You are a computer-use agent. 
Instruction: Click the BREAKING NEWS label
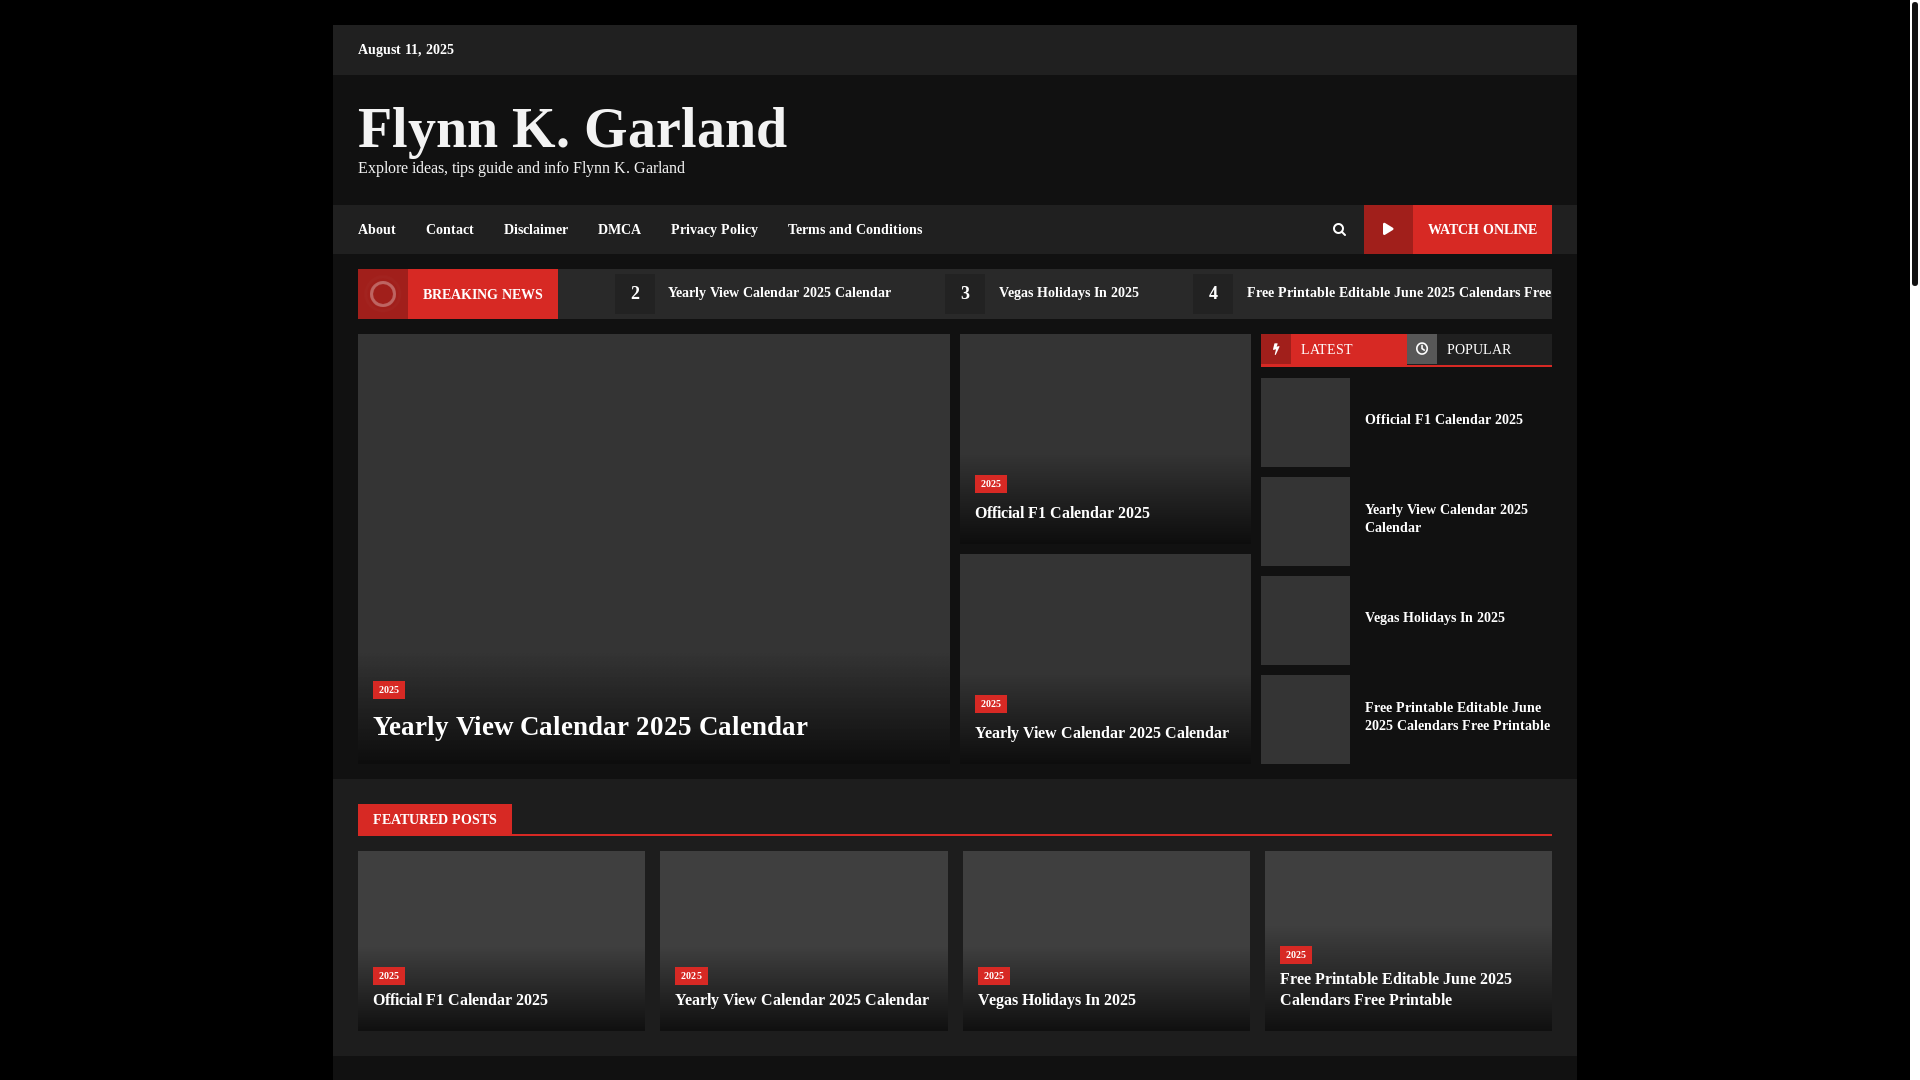[483, 294]
